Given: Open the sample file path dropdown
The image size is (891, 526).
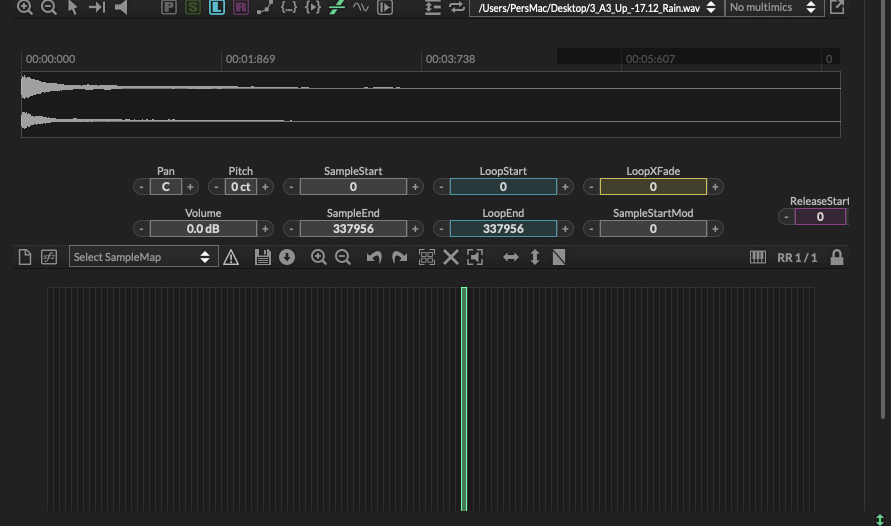Looking at the screenshot, I should [597, 7].
